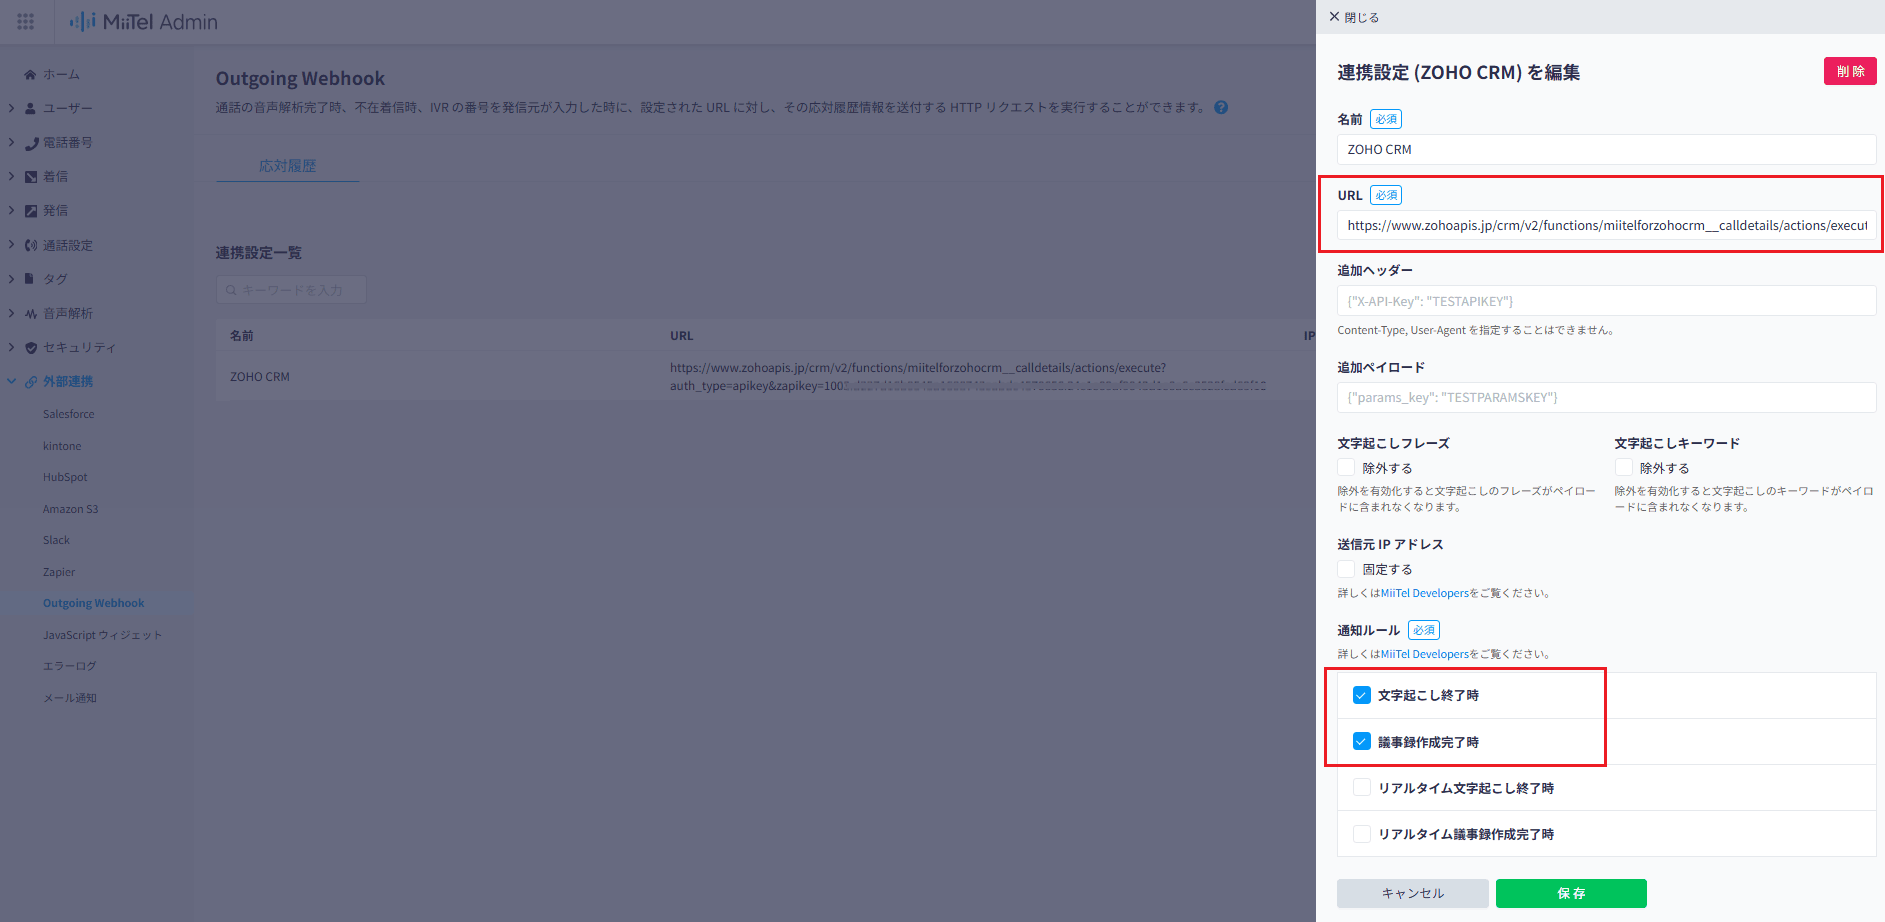Click the X icon to close panel

1334,17
